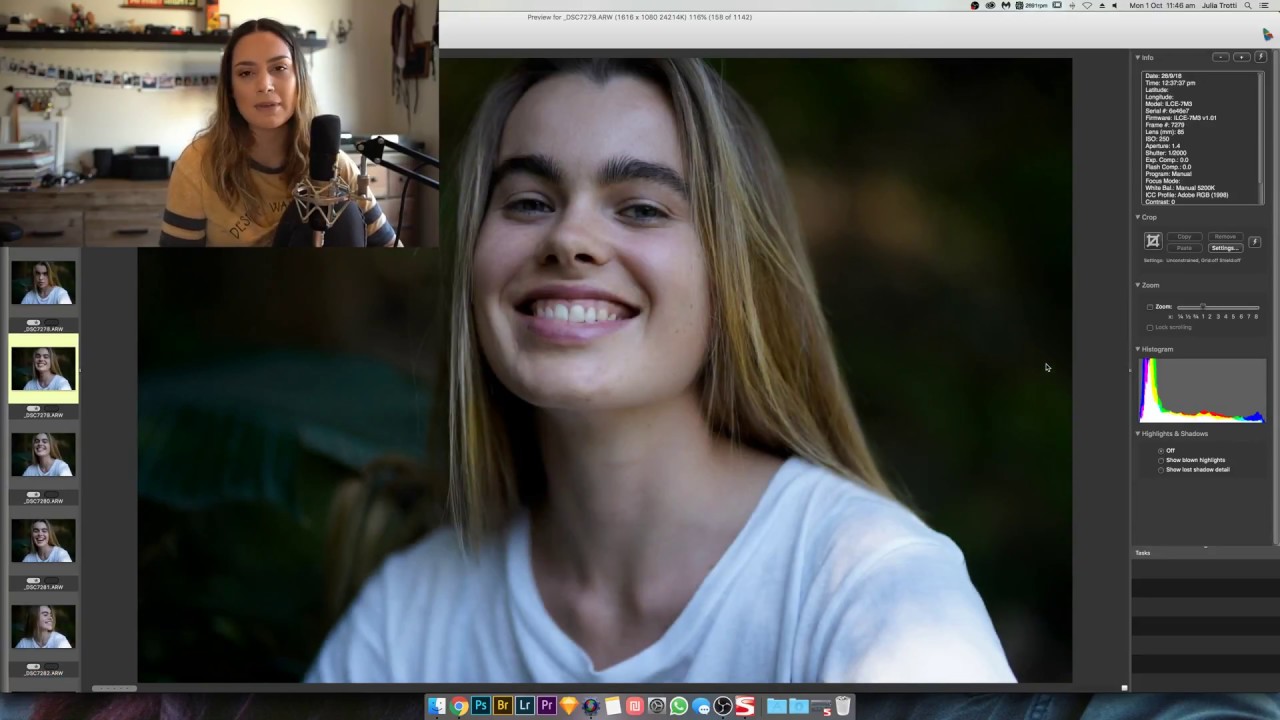Open Adobe Bridge from the dock
Viewport: 1280px width, 720px height.
503,706
